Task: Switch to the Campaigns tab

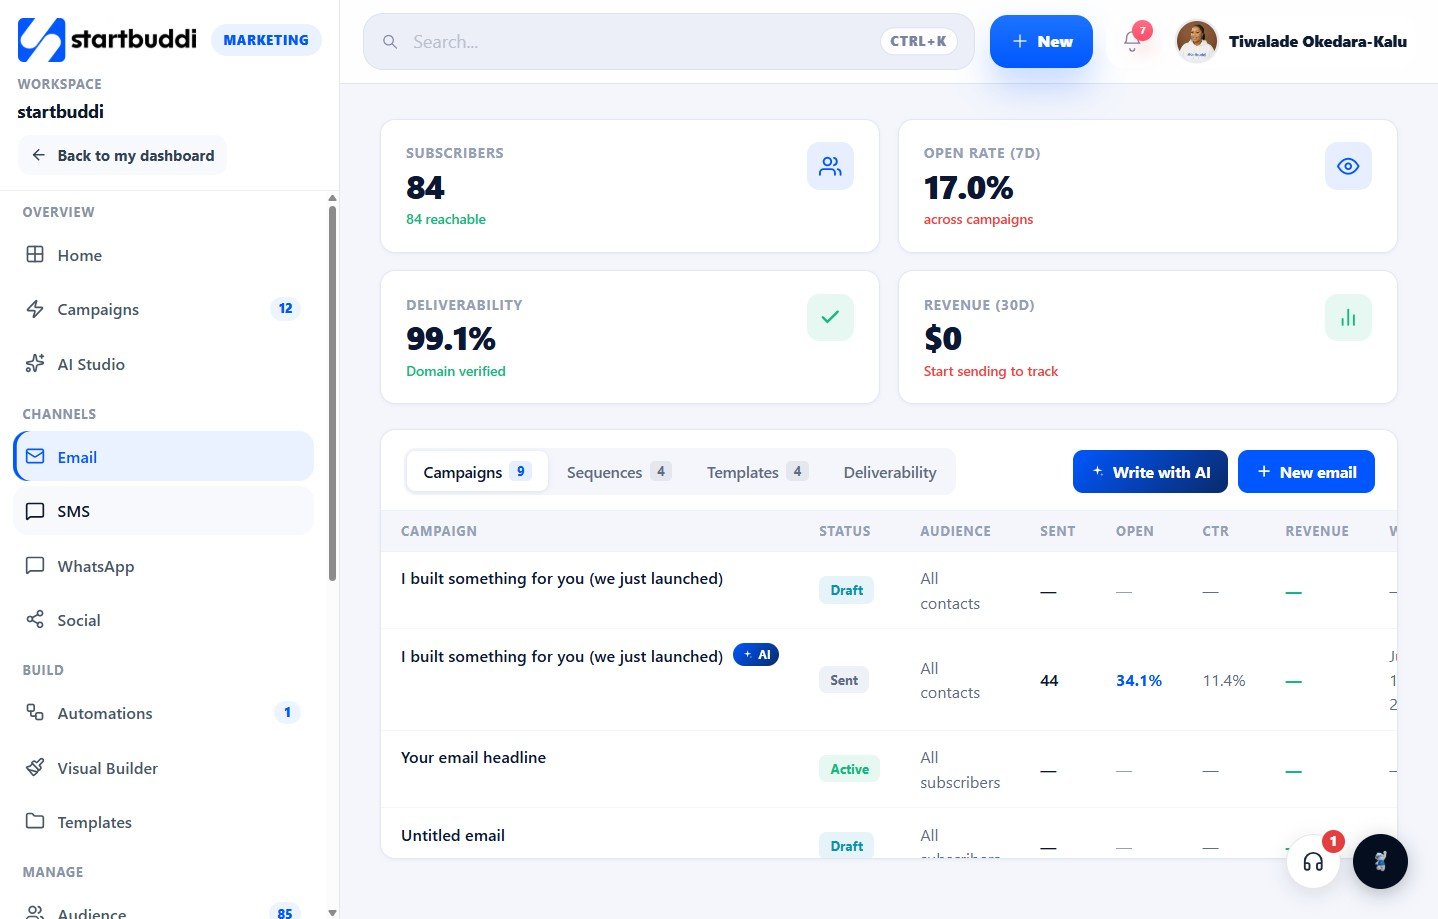Action: (x=477, y=472)
